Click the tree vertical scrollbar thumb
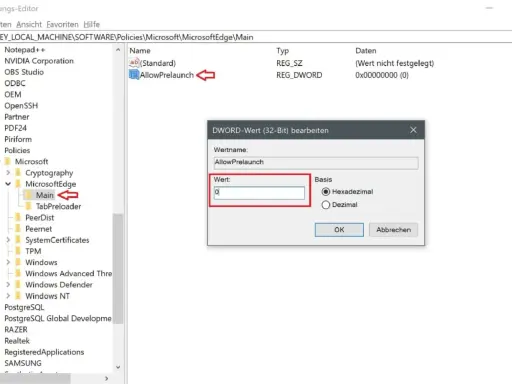Viewport: 512px width, 384px height. 118,269
